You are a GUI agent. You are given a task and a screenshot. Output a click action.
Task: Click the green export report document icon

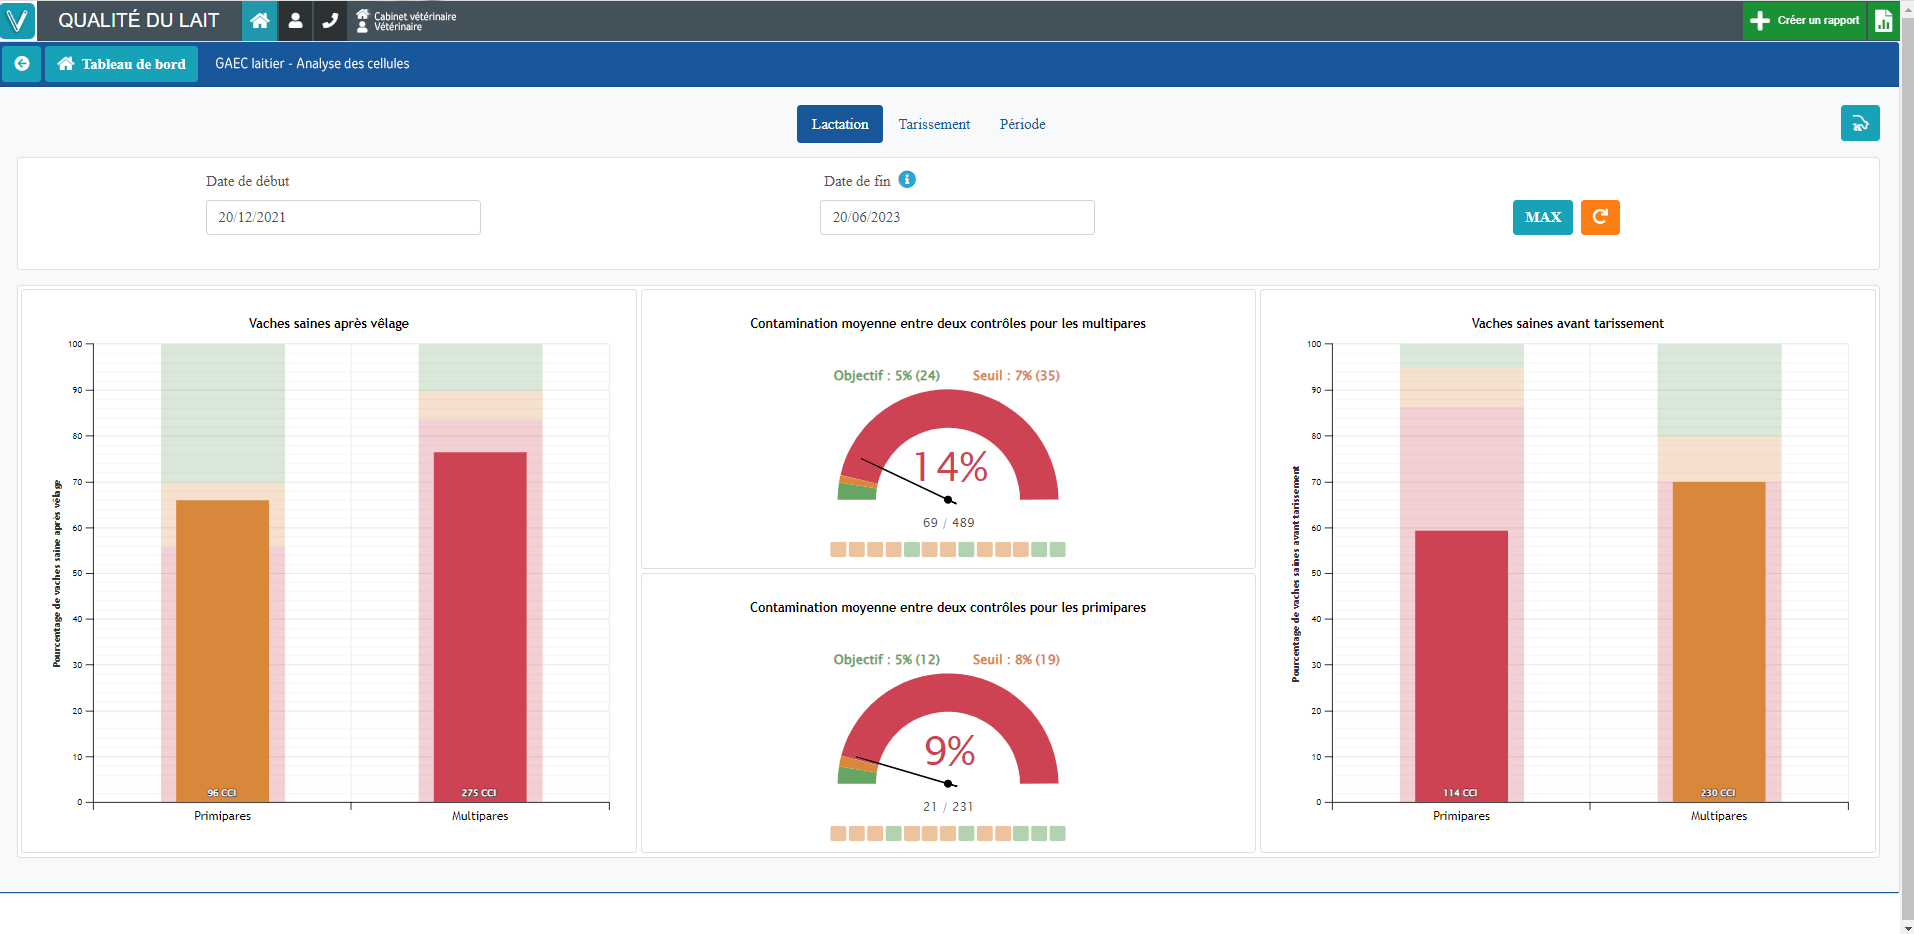pos(1886,20)
